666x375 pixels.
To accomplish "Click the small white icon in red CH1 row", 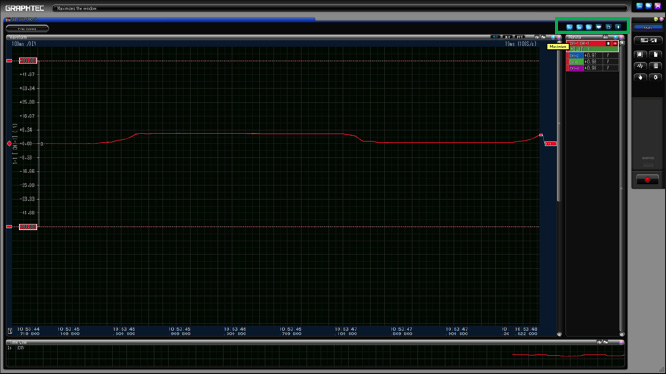I will point(608,43).
